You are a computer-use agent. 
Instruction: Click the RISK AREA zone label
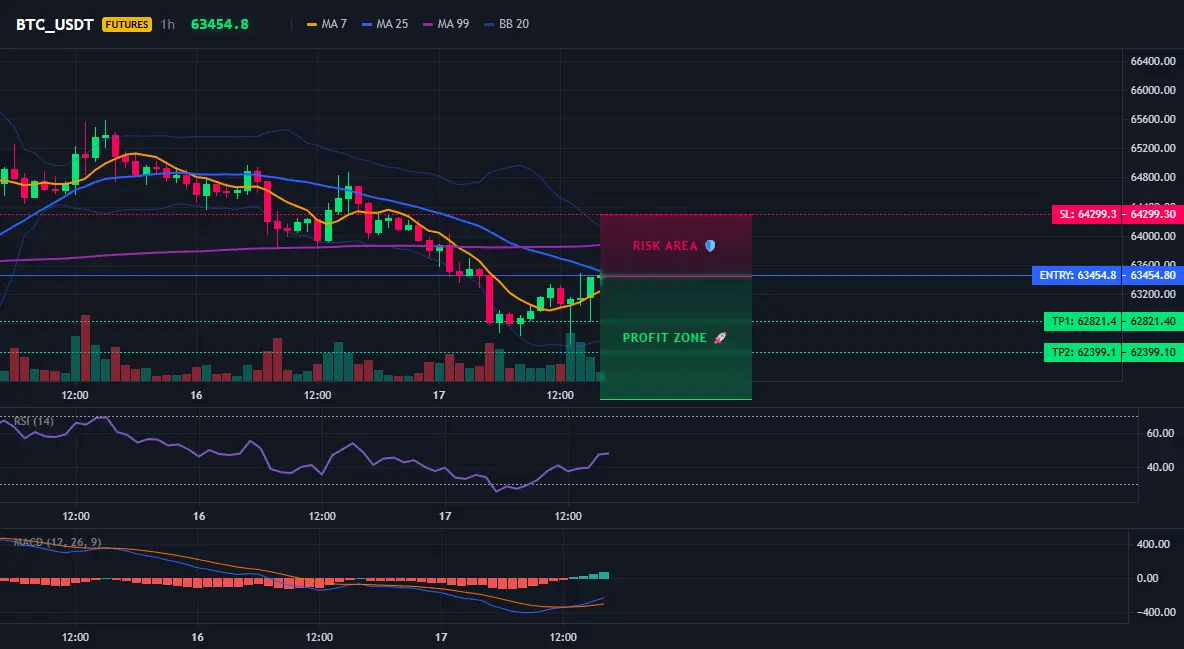pos(674,246)
